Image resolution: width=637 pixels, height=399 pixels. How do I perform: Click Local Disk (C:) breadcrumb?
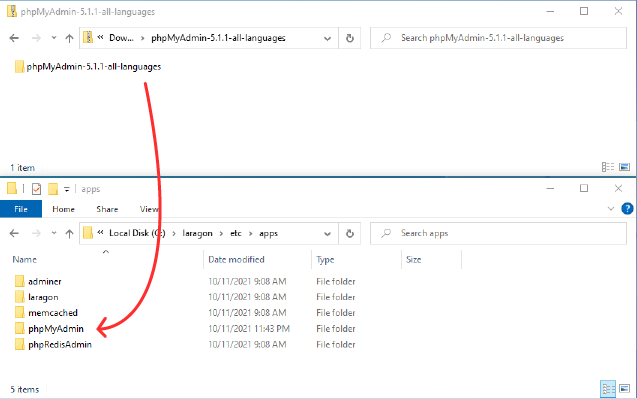click(x=137, y=233)
